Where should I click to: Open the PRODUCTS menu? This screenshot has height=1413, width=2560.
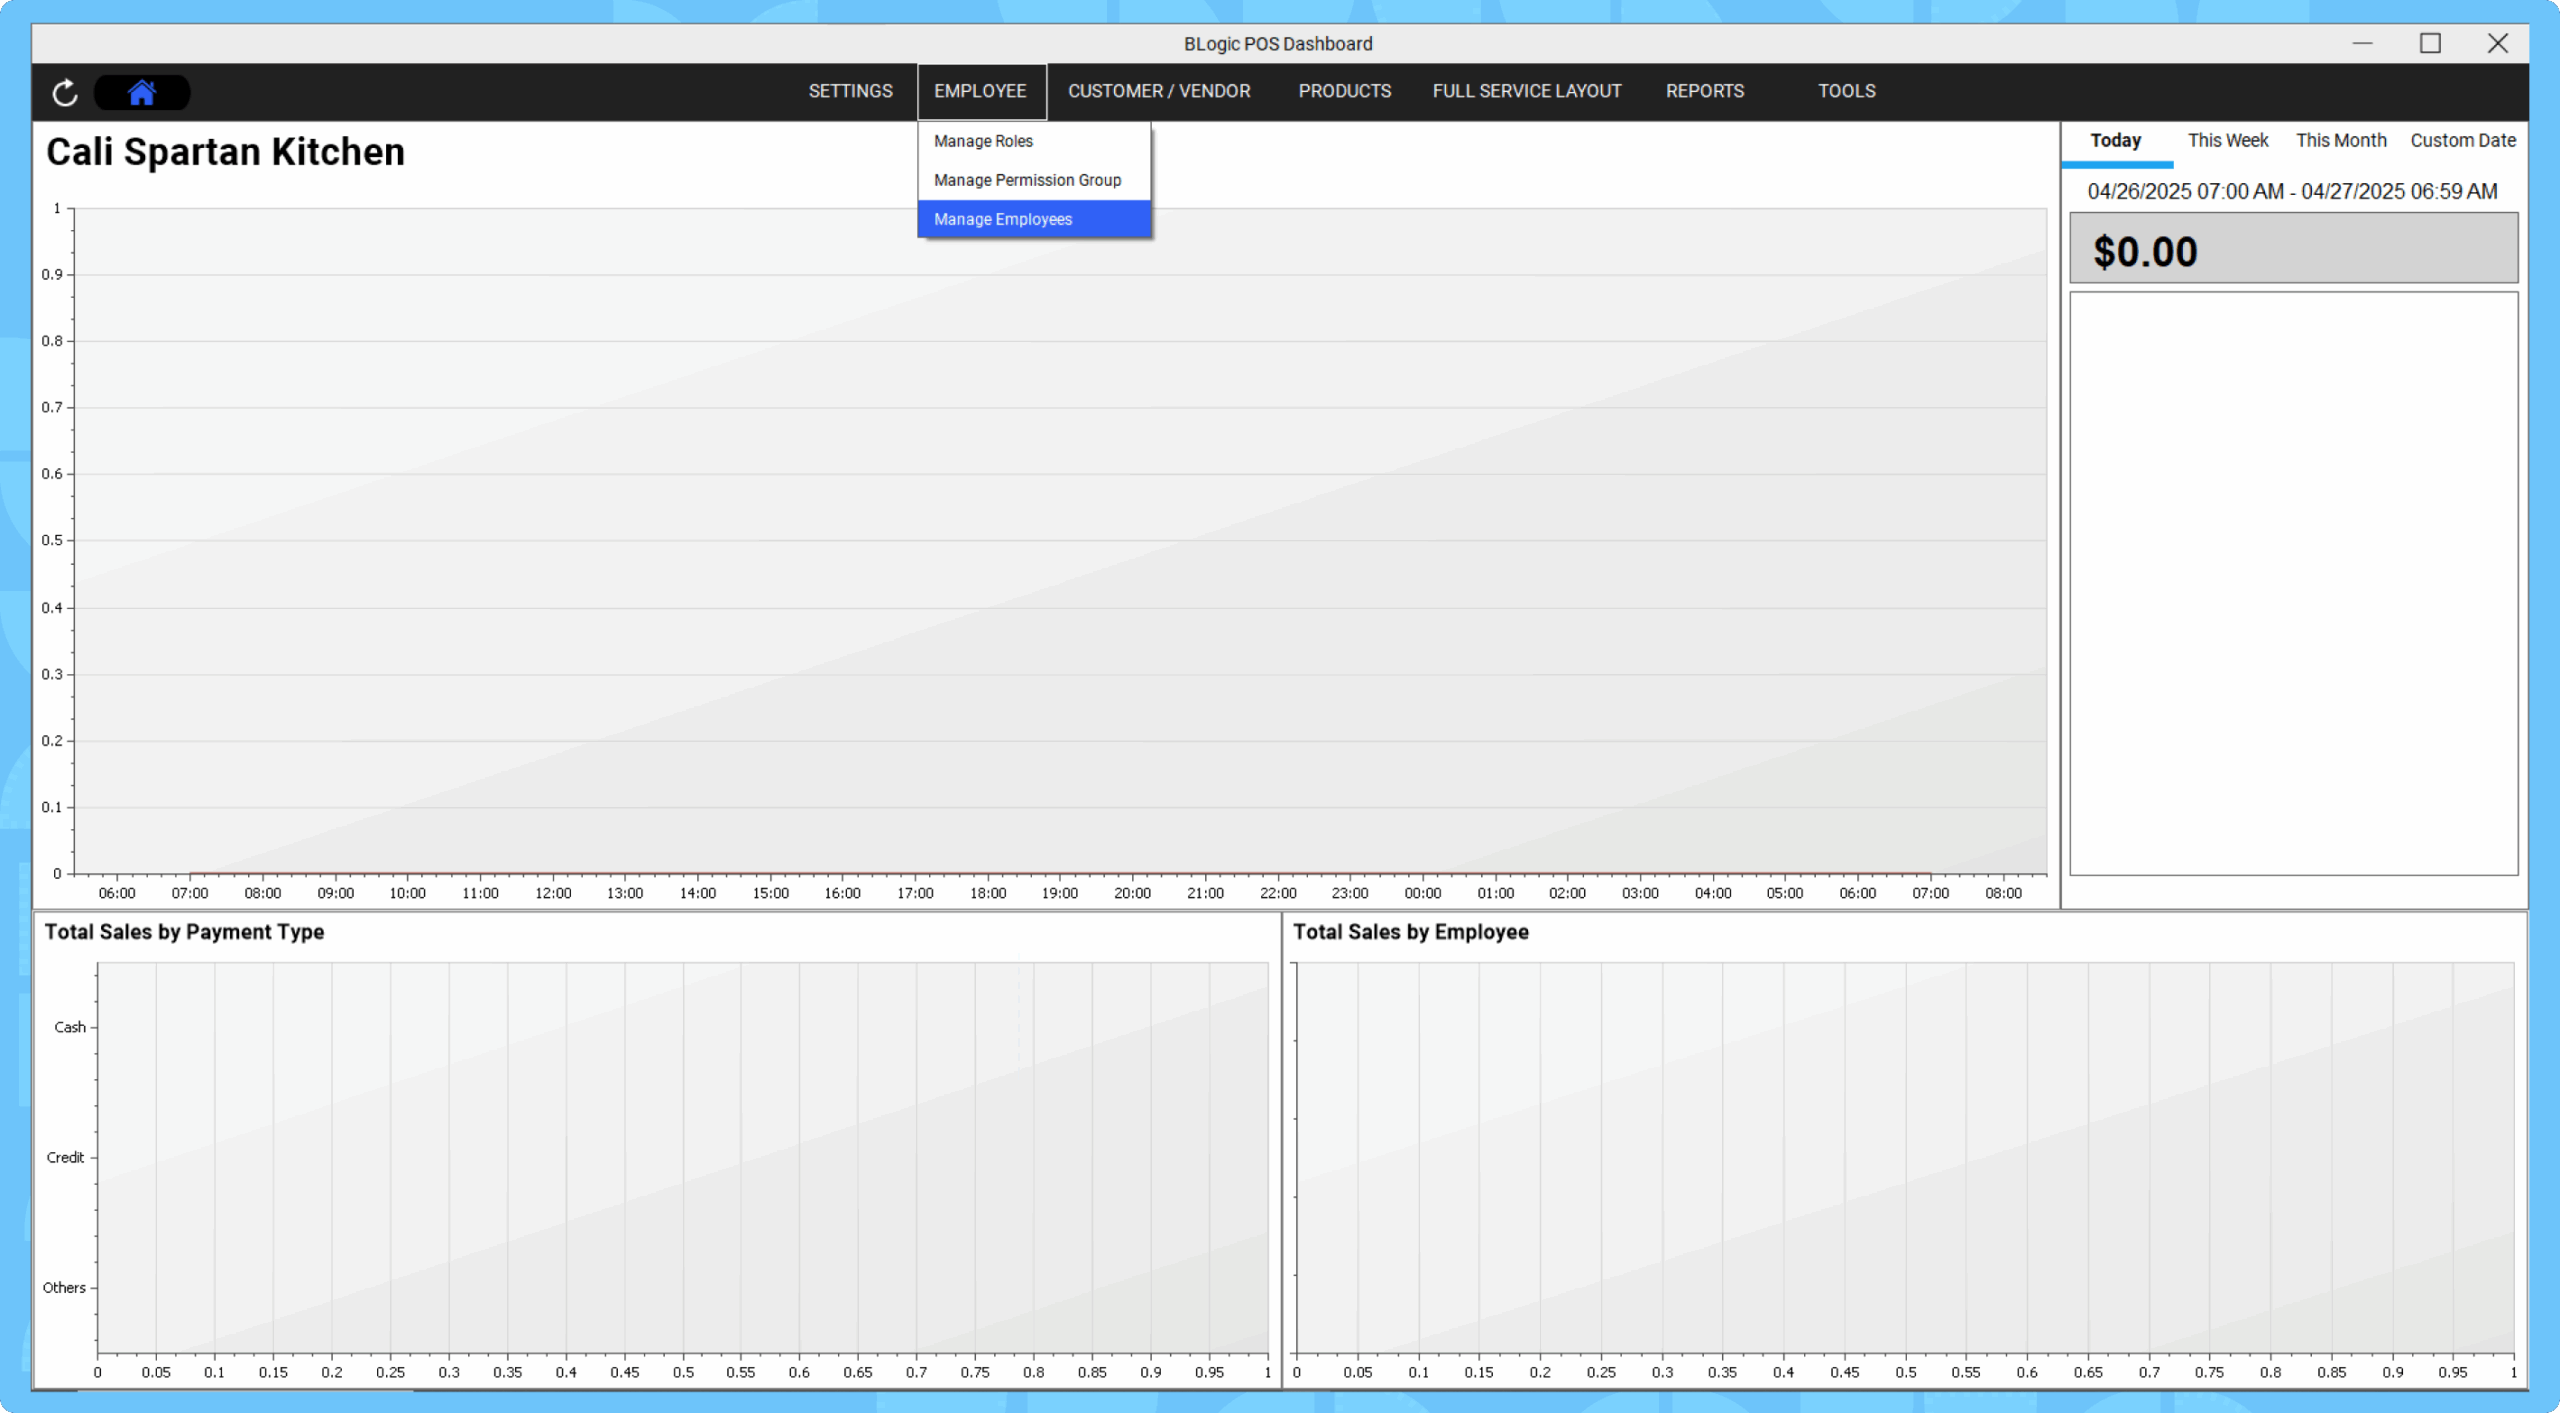1345,91
